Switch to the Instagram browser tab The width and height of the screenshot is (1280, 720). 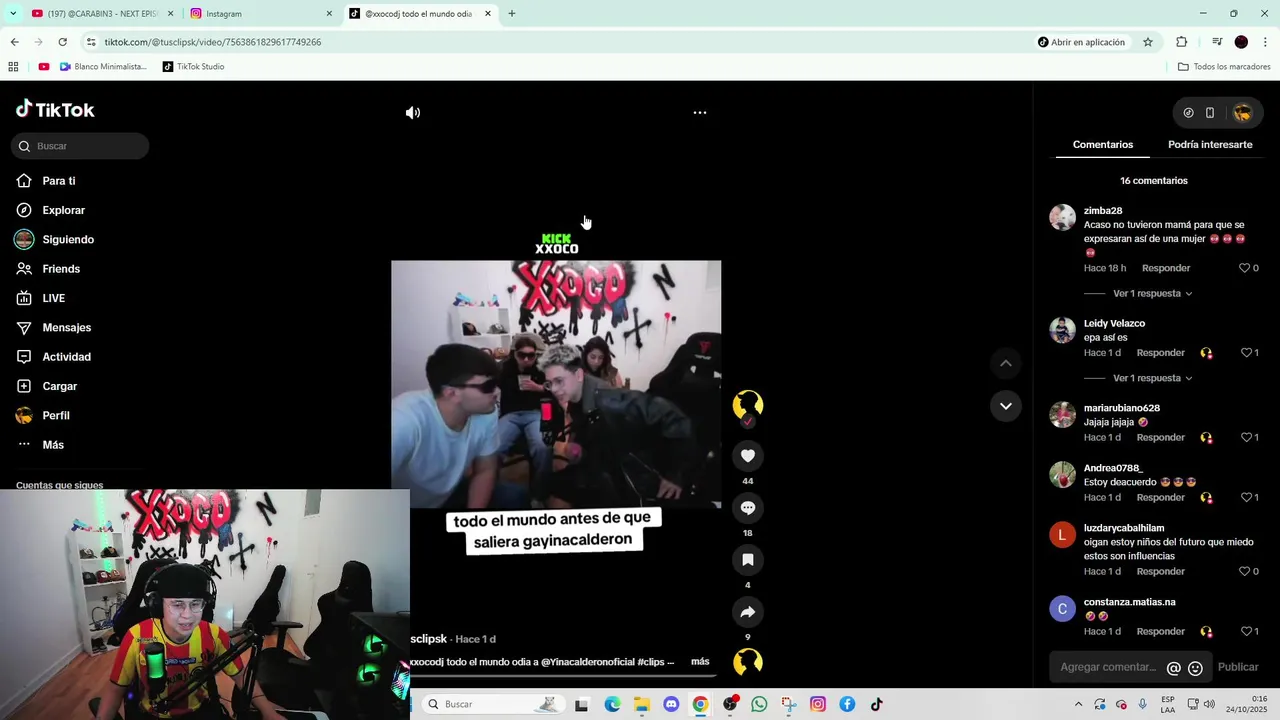[x=260, y=14]
